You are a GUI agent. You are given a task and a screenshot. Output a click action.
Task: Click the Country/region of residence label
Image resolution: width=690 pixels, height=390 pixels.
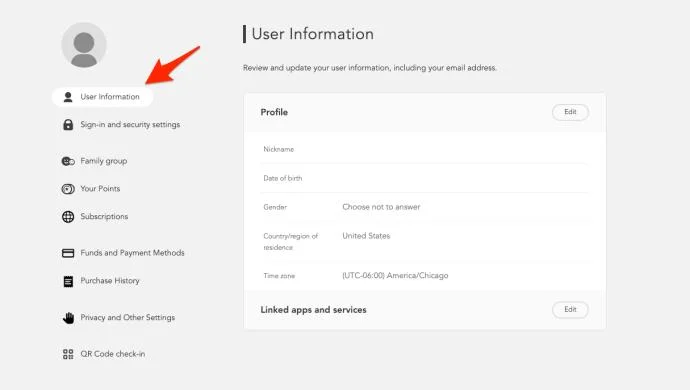click(290, 242)
